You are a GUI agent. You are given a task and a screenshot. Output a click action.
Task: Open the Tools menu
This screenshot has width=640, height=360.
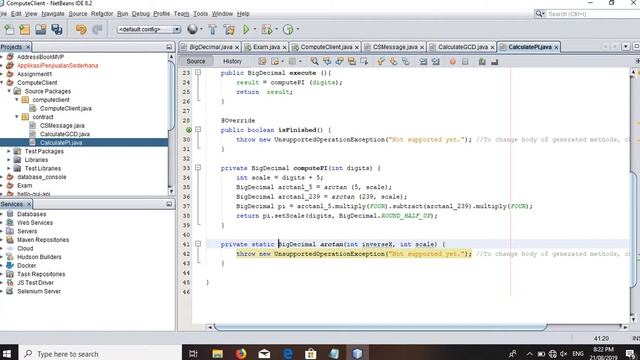coord(200,14)
